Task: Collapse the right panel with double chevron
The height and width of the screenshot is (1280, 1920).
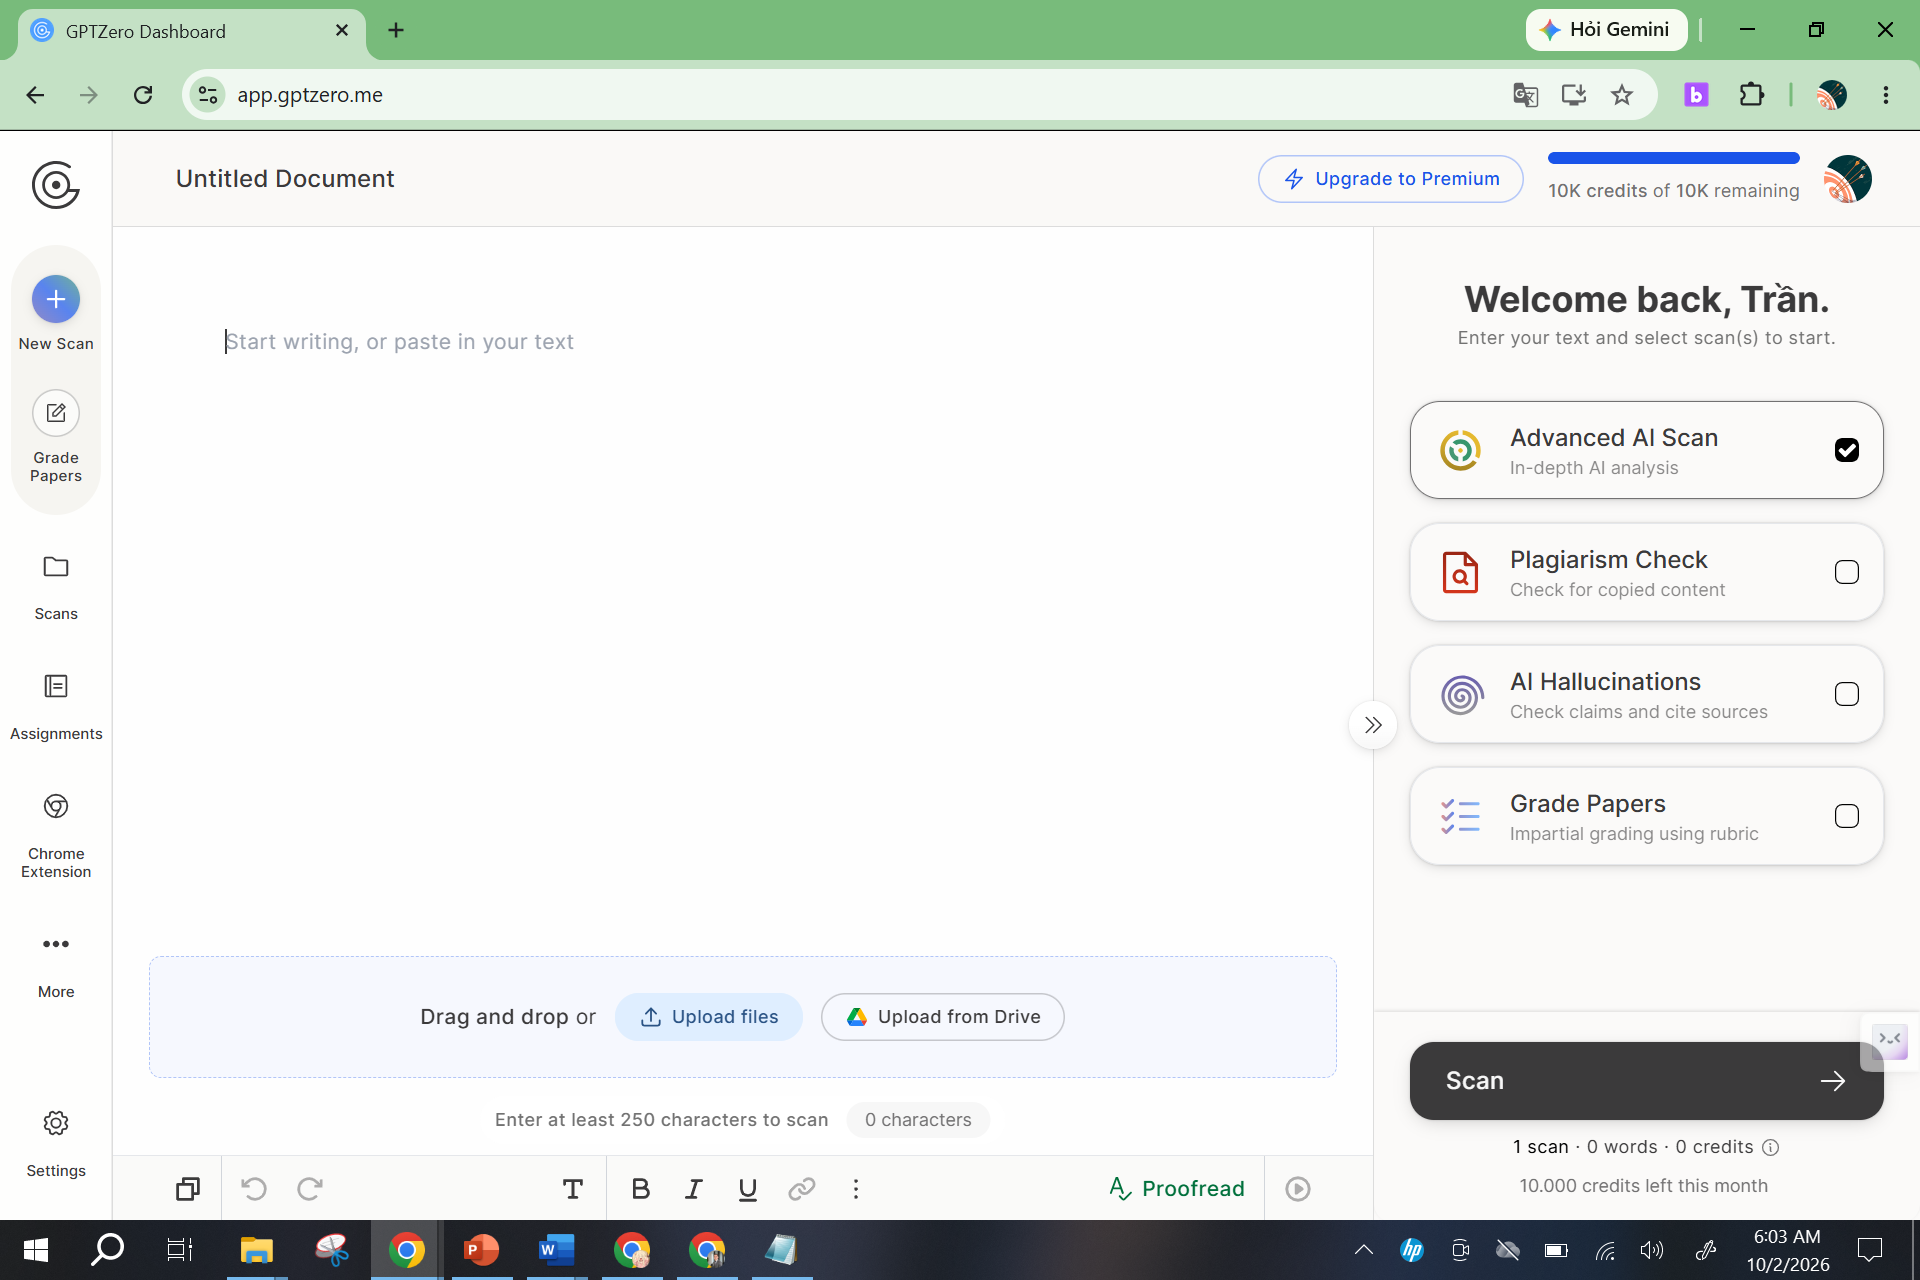Action: click(1373, 725)
